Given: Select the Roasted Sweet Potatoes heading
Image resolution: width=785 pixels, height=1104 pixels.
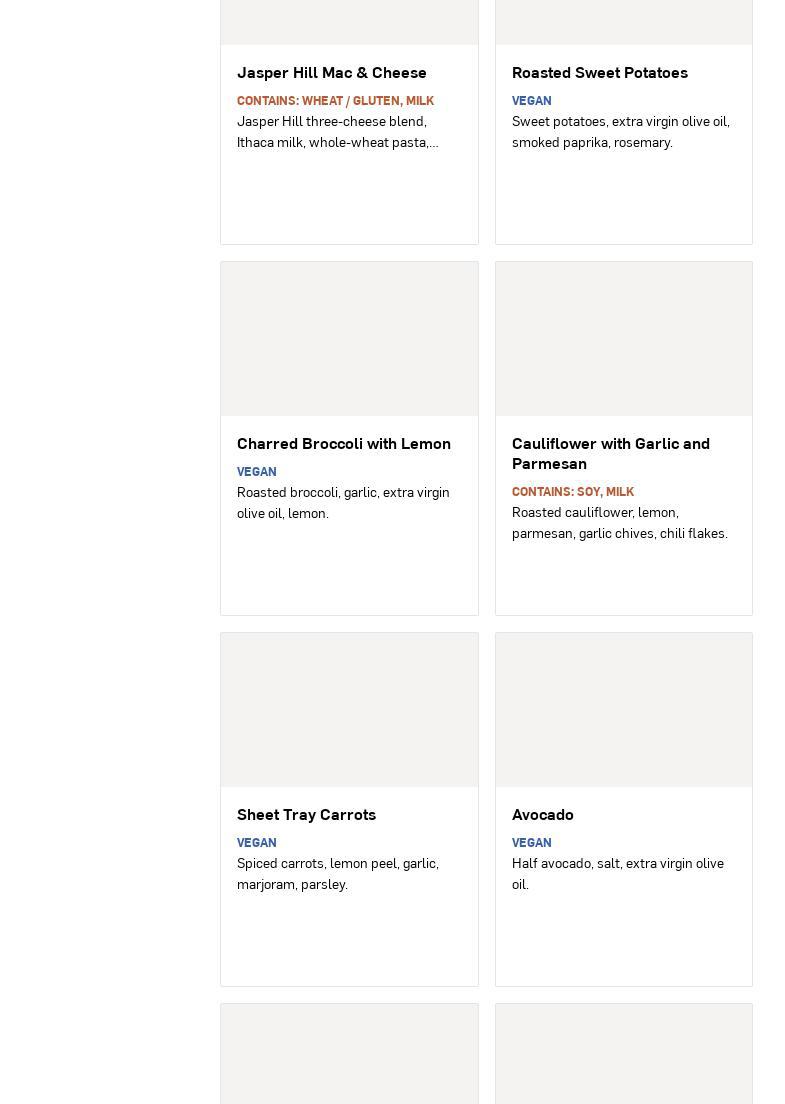Looking at the screenshot, I should pyautogui.click(x=599, y=73).
